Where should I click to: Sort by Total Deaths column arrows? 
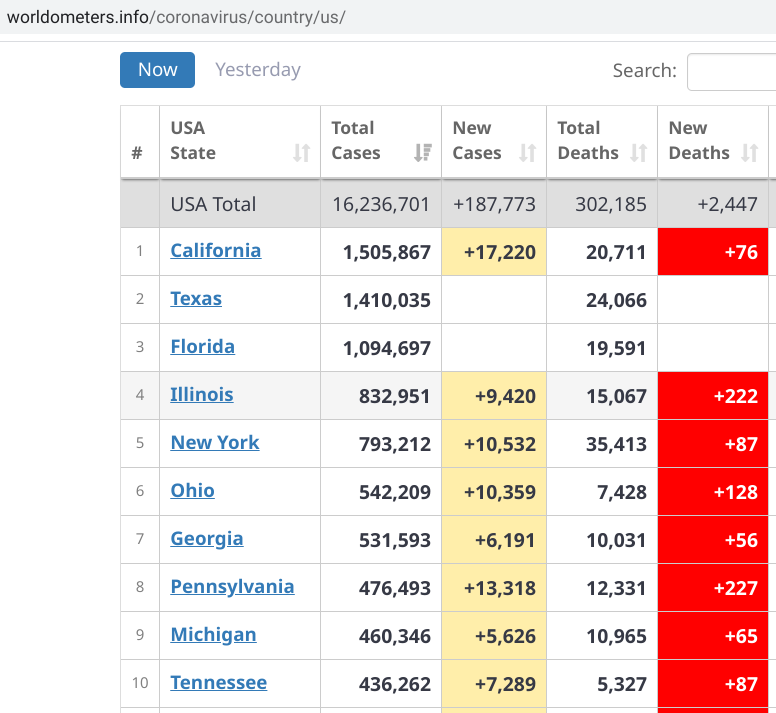[x=638, y=153]
